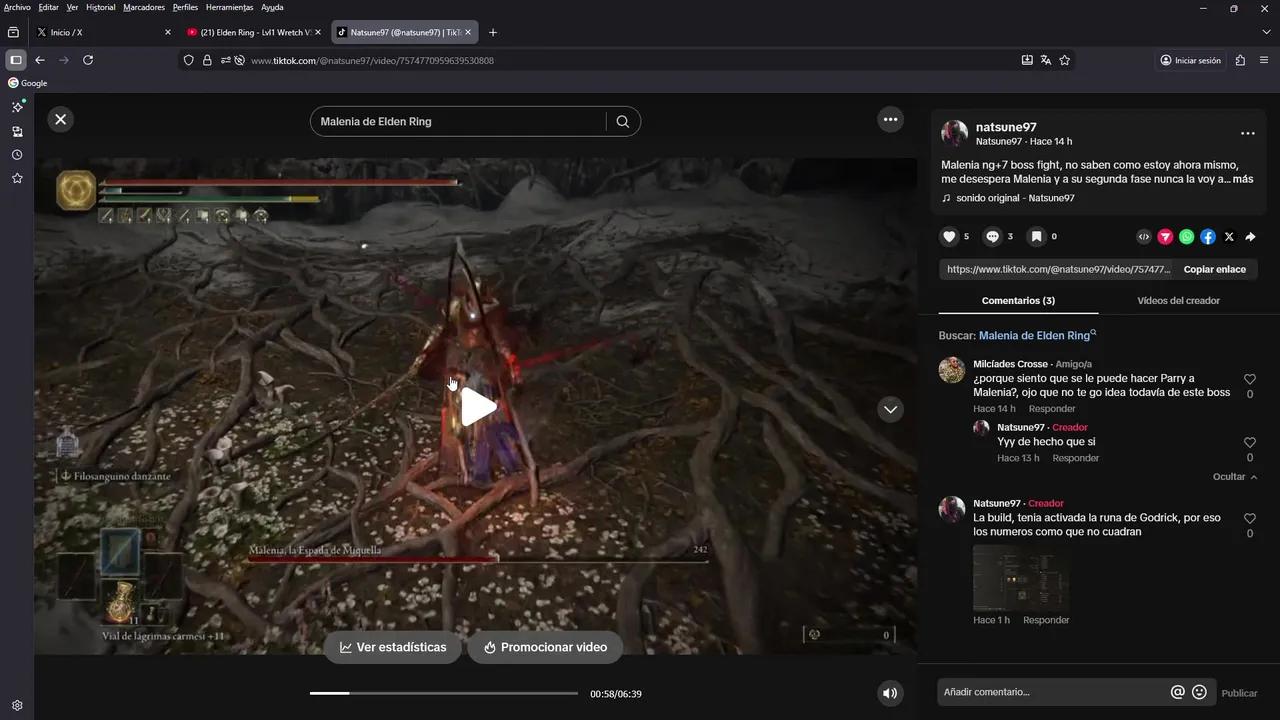Bookmark this page with star
Viewport: 1280px width, 720px height.
(x=1065, y=60)
